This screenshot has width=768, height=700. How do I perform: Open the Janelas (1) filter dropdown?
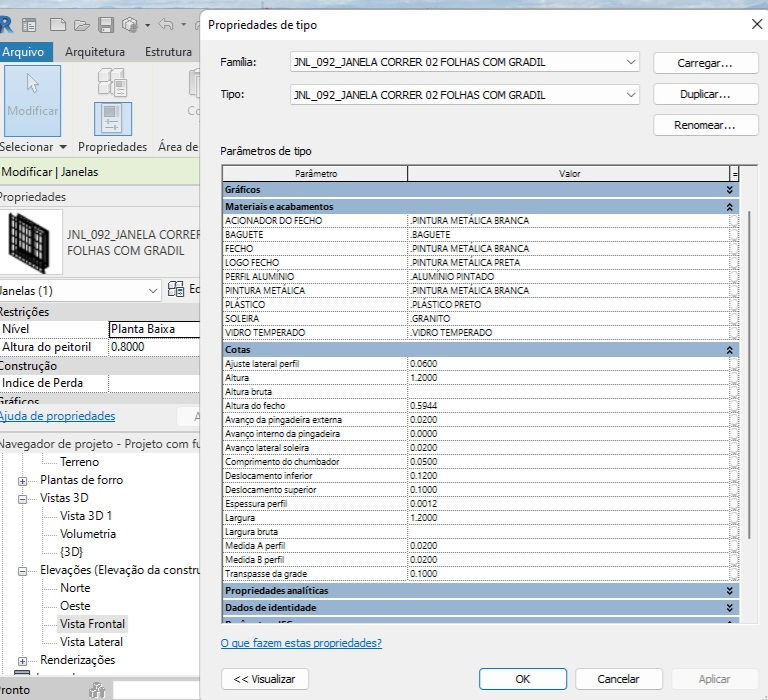pos(153,291)
